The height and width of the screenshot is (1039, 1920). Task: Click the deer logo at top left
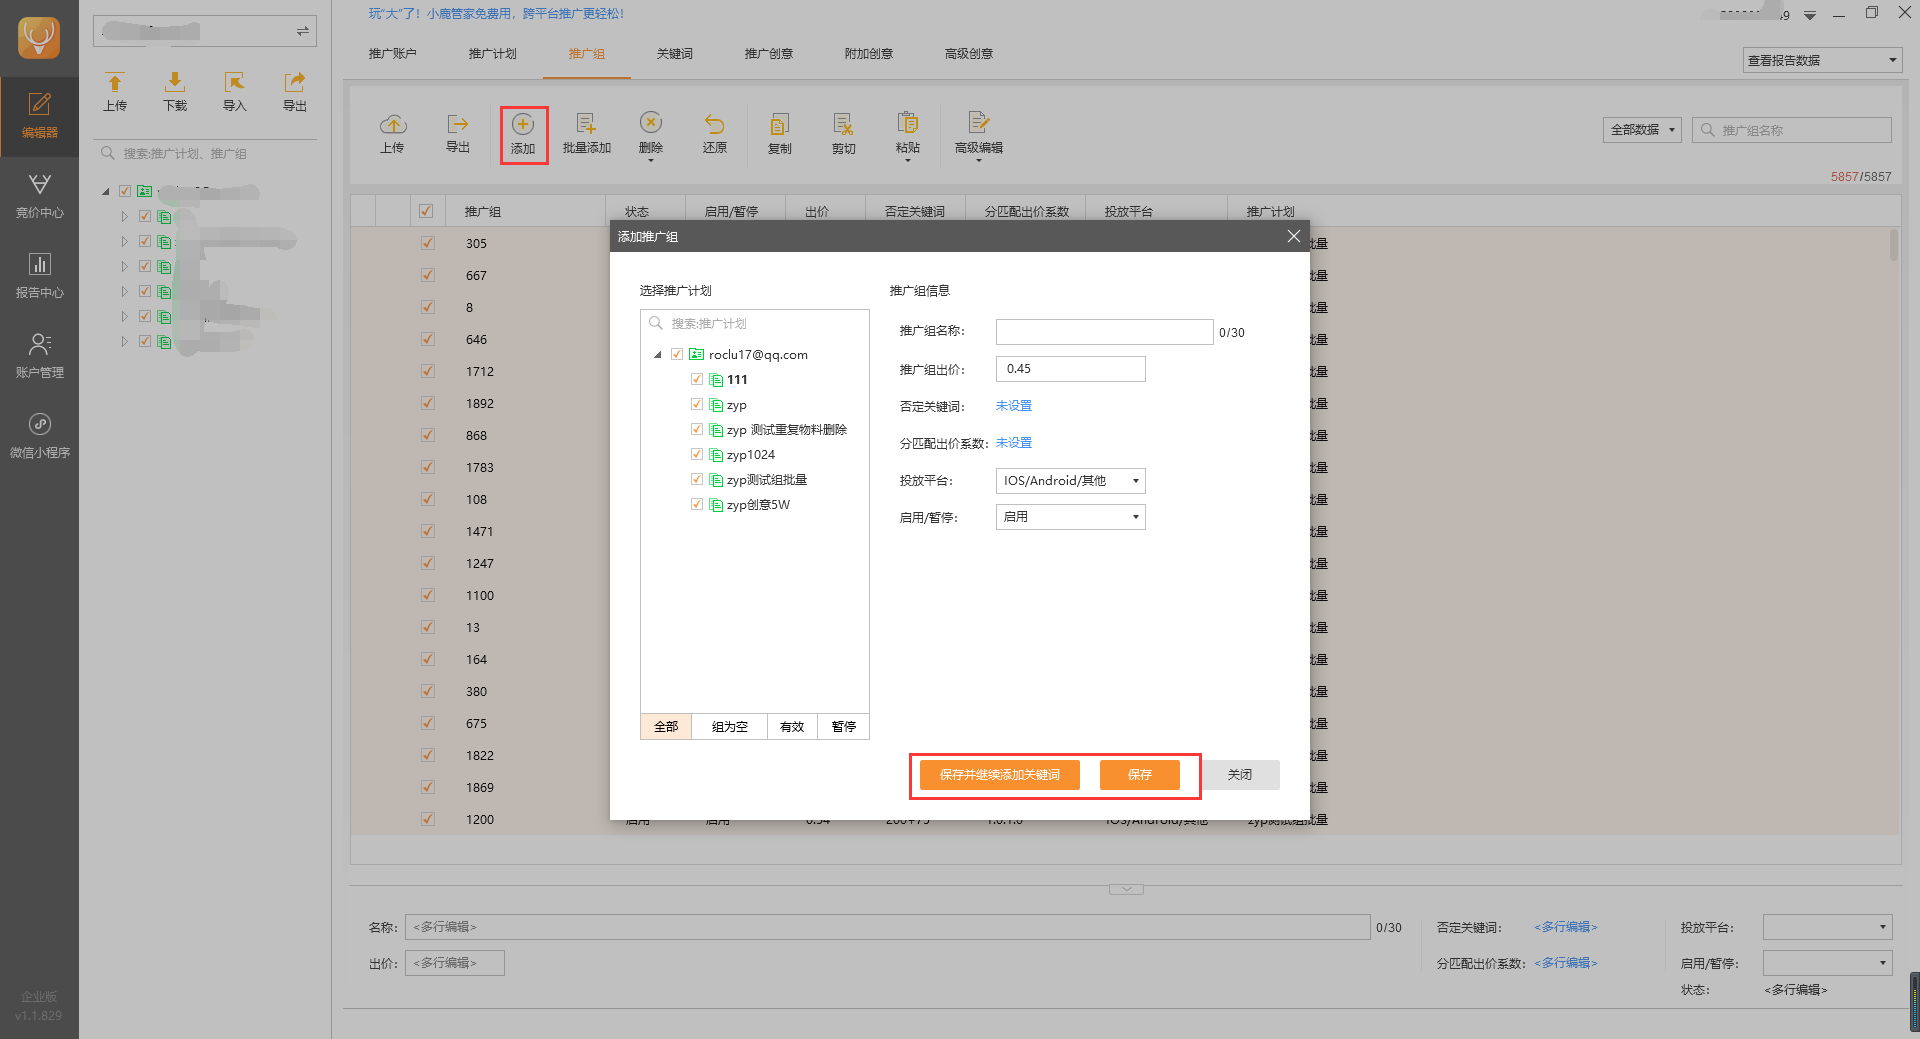(39, 38)
